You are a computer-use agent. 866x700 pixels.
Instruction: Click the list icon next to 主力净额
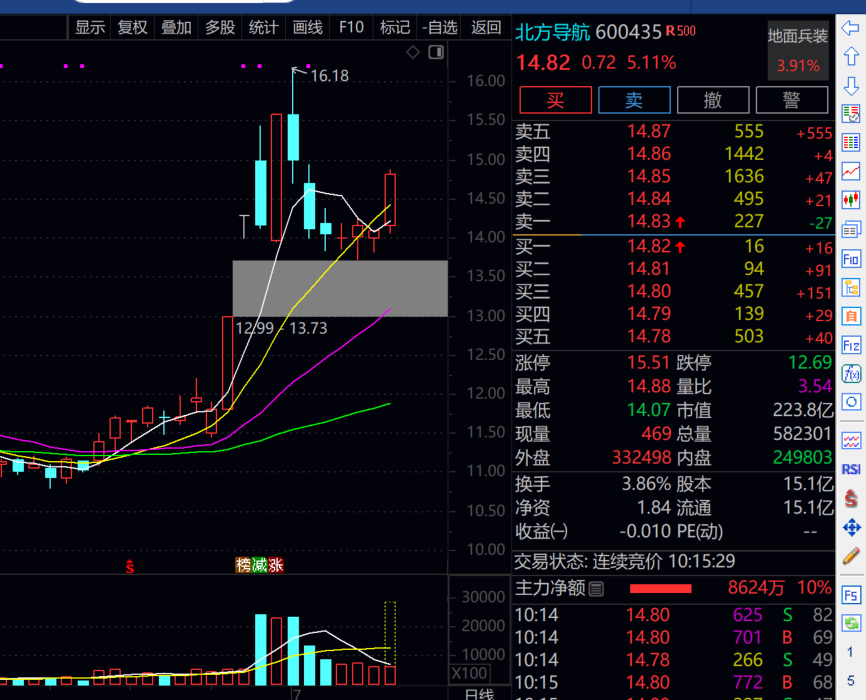[596, 589]
